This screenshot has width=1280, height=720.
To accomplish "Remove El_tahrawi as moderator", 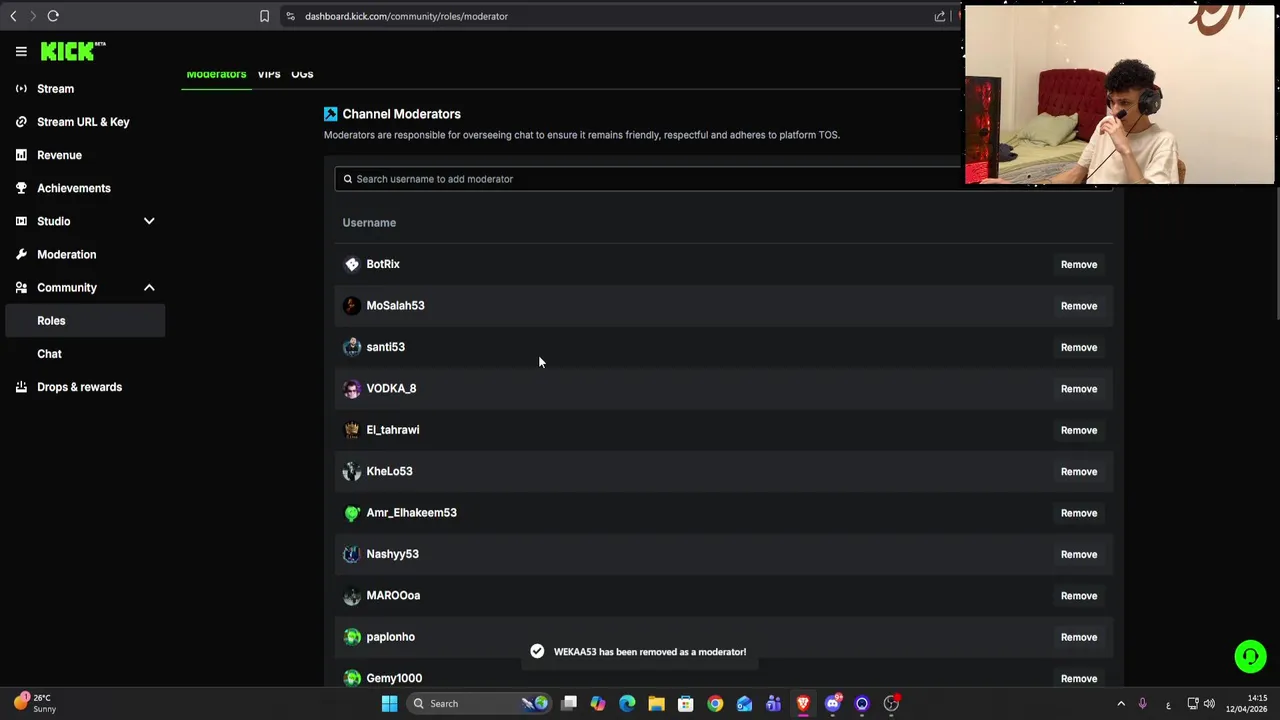I will [x=1079, y=430].
